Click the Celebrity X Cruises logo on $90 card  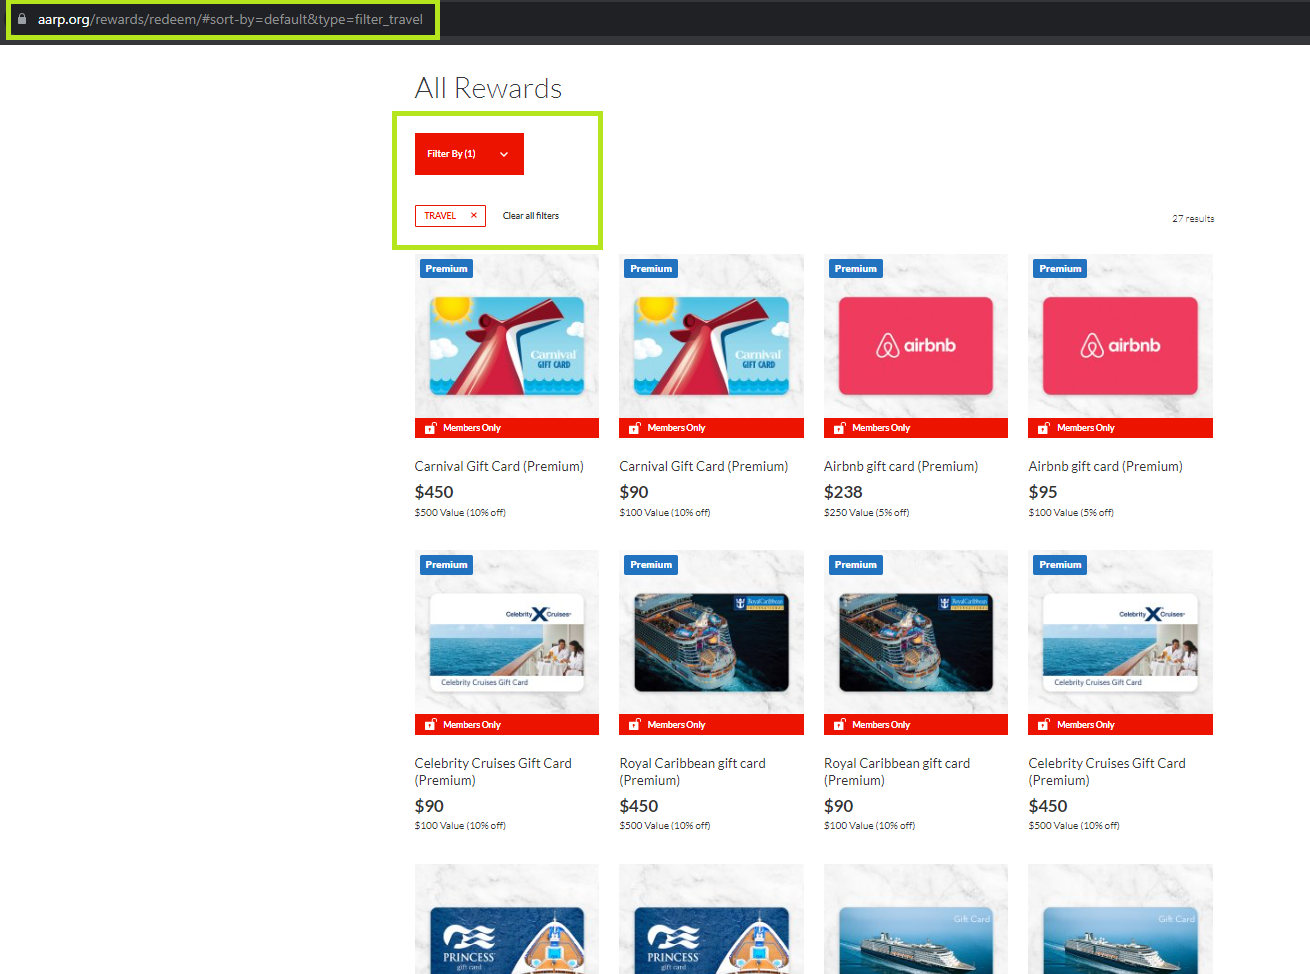[538, 614]
